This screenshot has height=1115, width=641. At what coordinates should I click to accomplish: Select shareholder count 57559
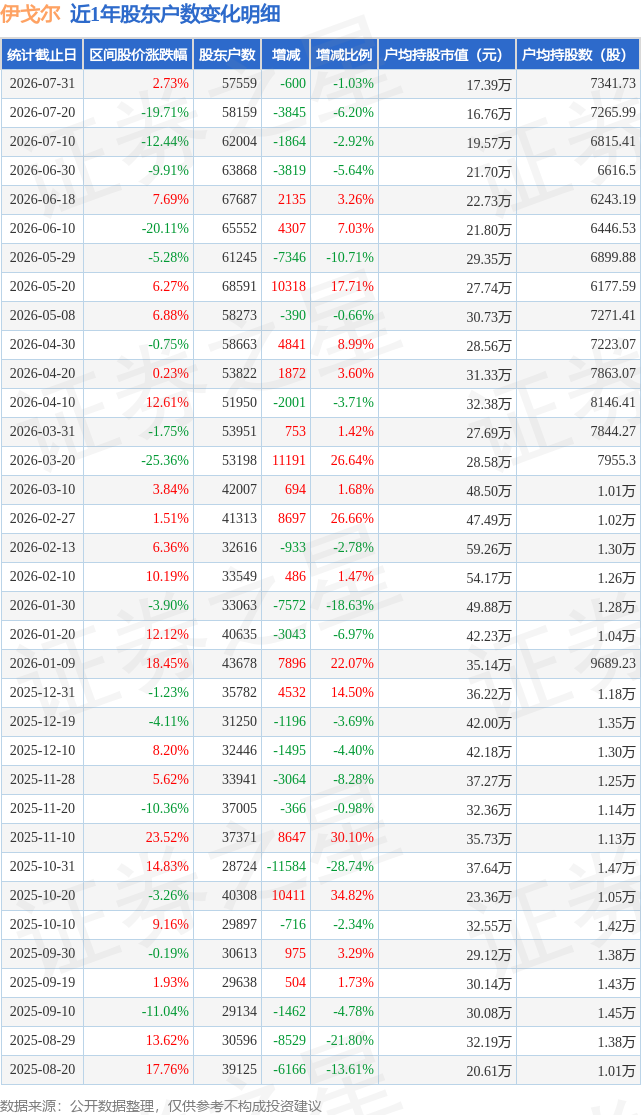point(239,84)
